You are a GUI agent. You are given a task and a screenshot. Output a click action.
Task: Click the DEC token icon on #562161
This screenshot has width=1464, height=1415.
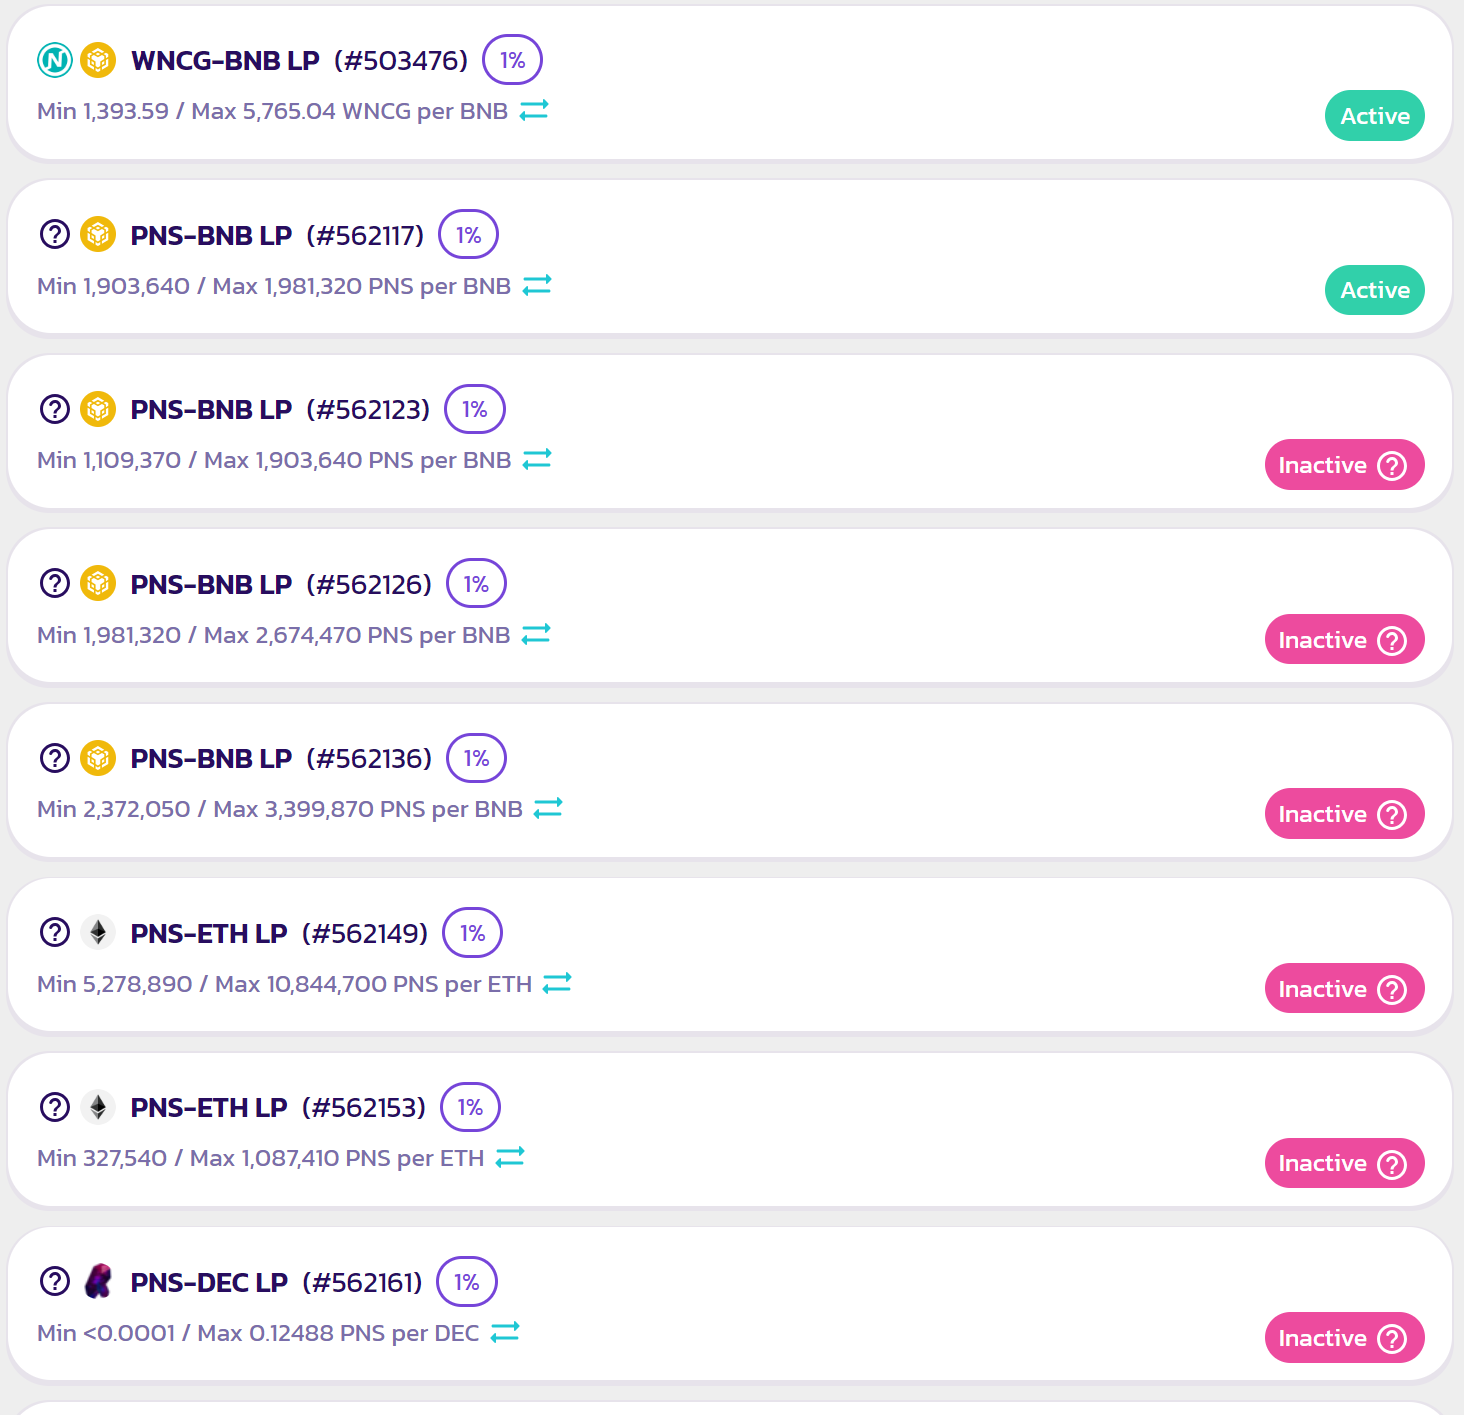click(x=98, y=1281)
